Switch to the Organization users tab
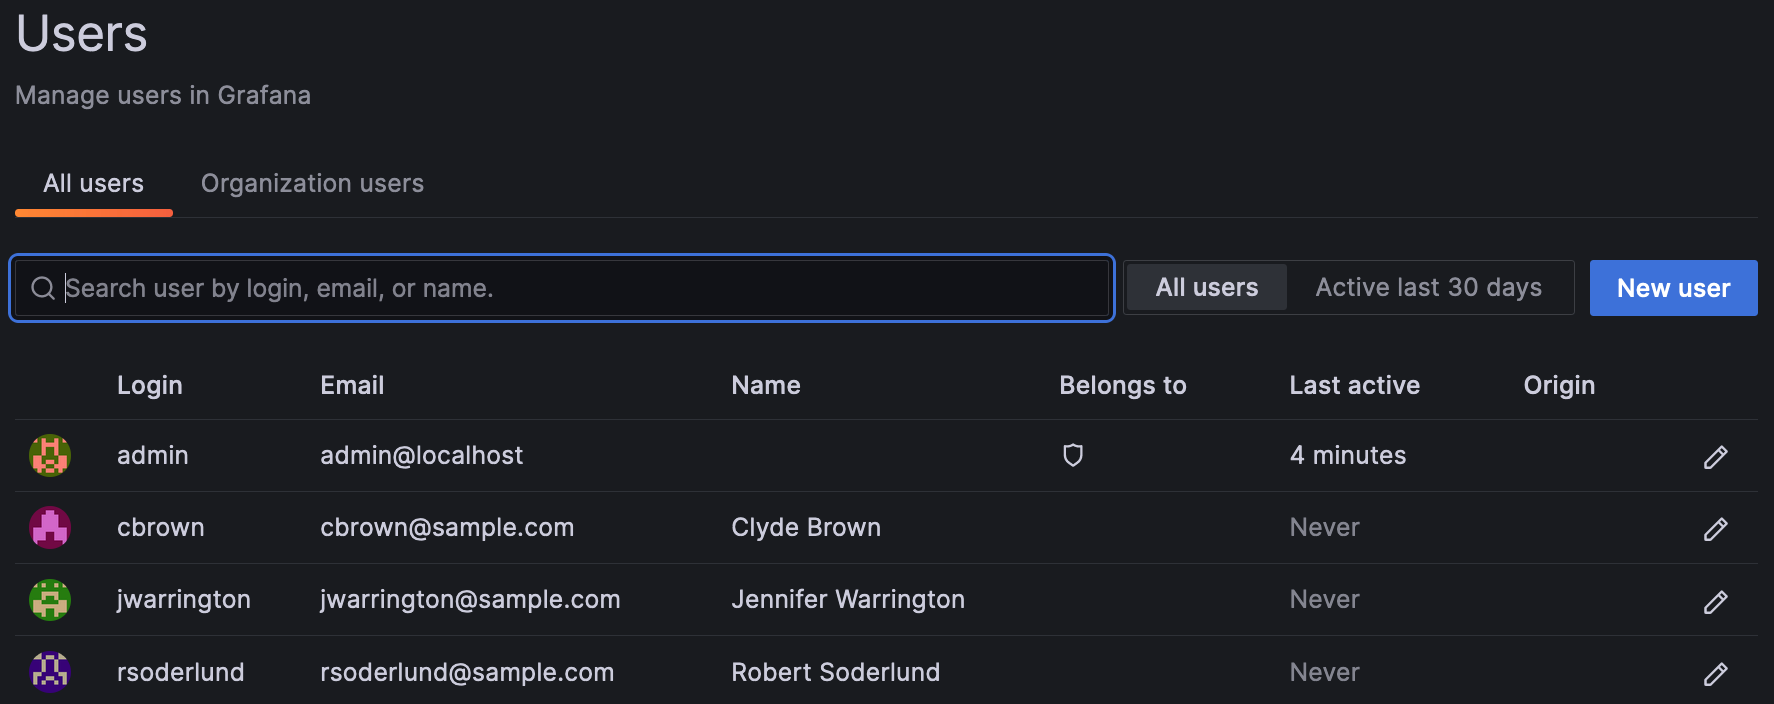Screen dimensions: 1774x704 [312, 184]
